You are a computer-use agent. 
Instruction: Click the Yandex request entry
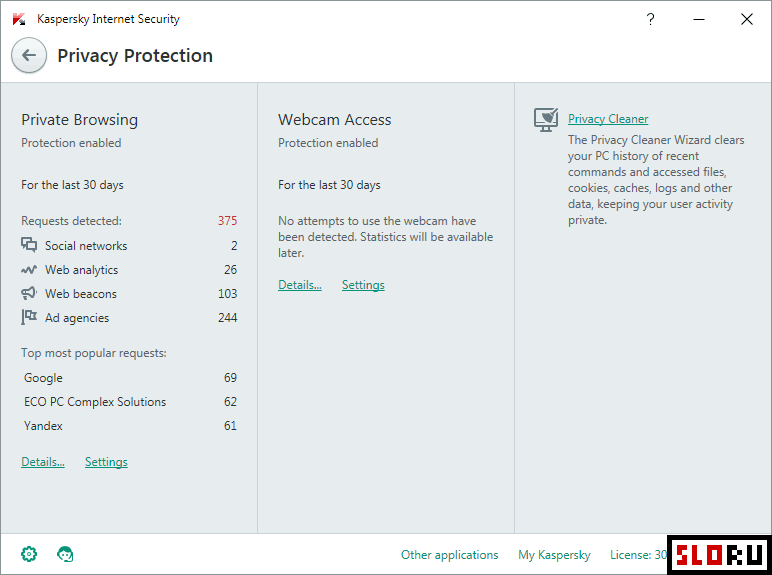tap(43, 426)
